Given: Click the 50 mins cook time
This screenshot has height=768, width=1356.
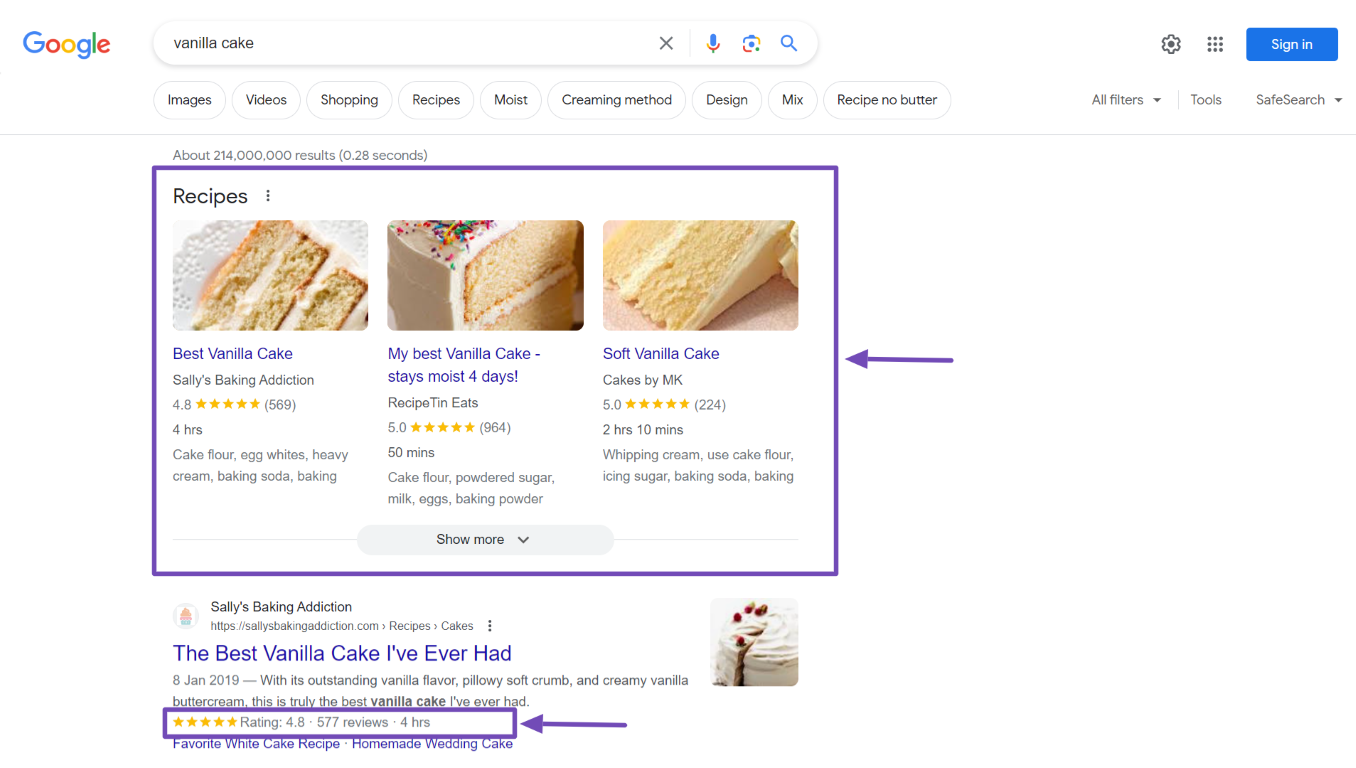Looking at the screenshot, I should pos(411,452).
